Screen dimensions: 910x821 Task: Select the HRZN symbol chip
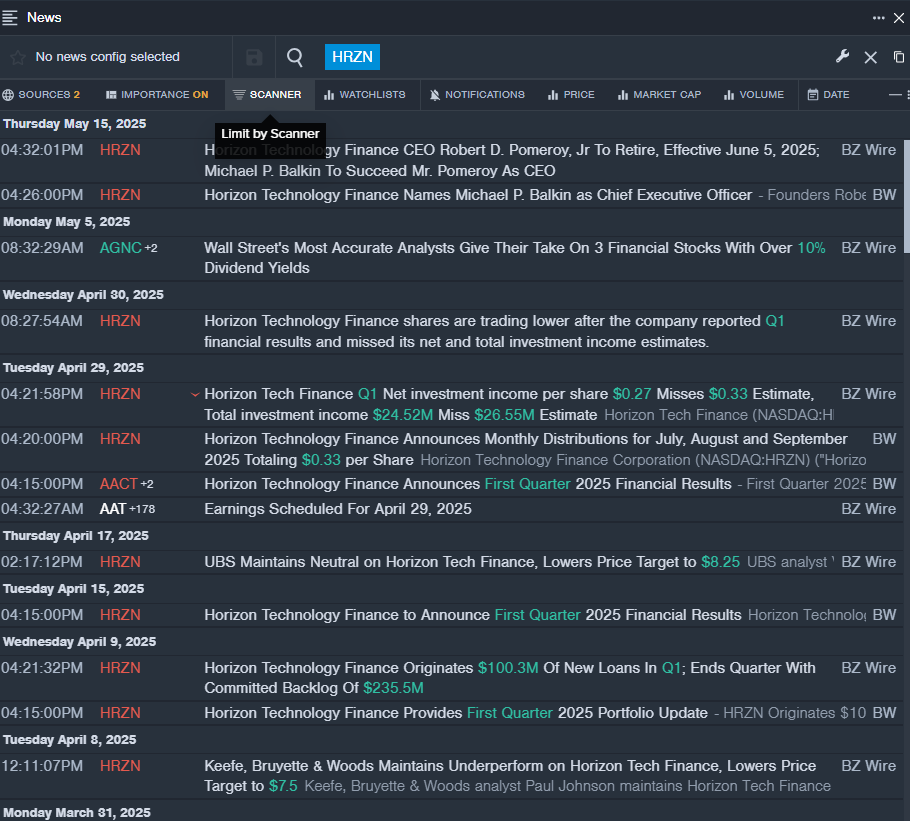coord(352,57)
